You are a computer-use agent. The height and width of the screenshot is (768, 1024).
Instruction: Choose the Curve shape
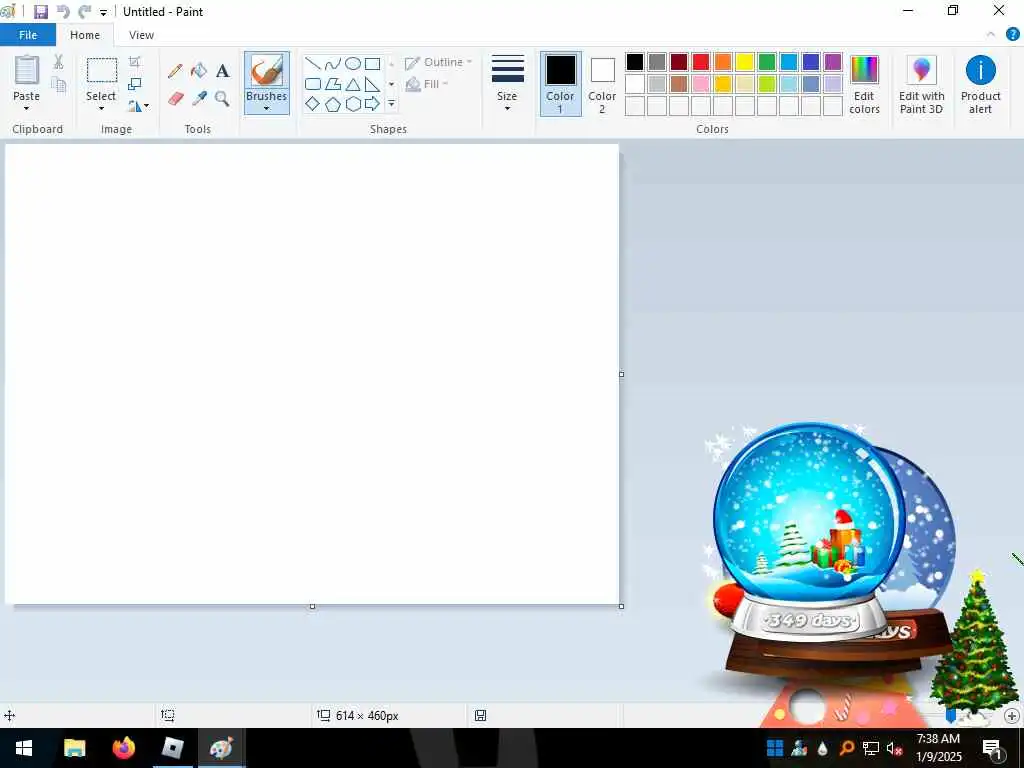(333, 63)
